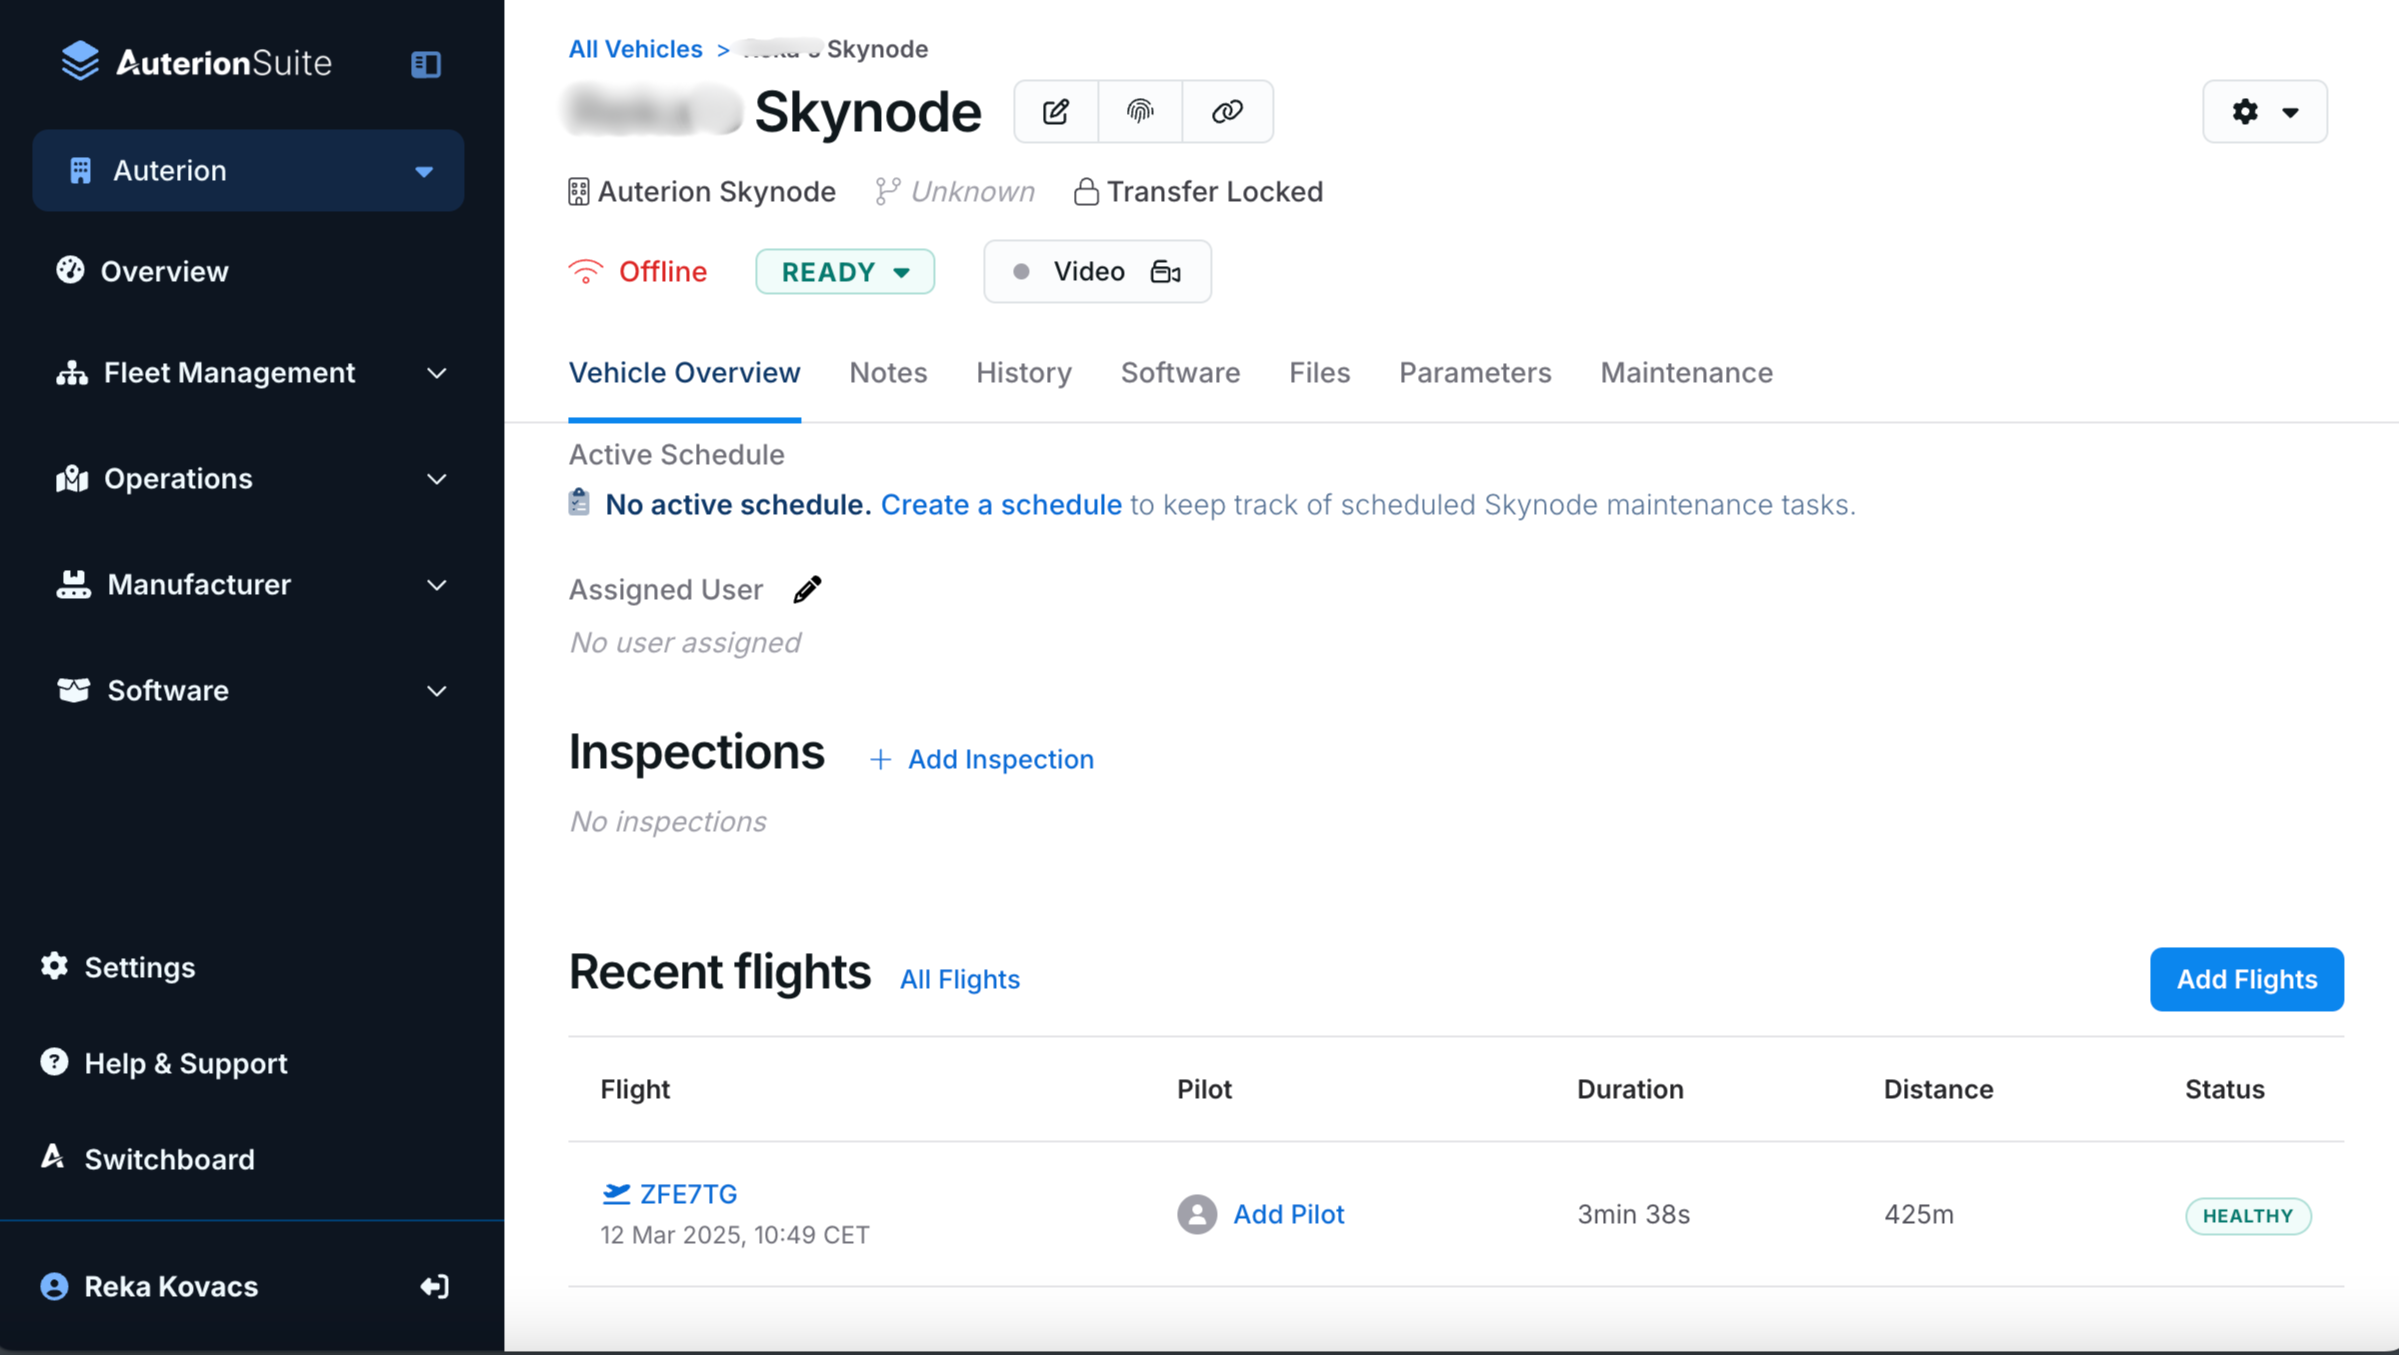Click the logout icon beside Reka Kovacs

[434, 1286]
